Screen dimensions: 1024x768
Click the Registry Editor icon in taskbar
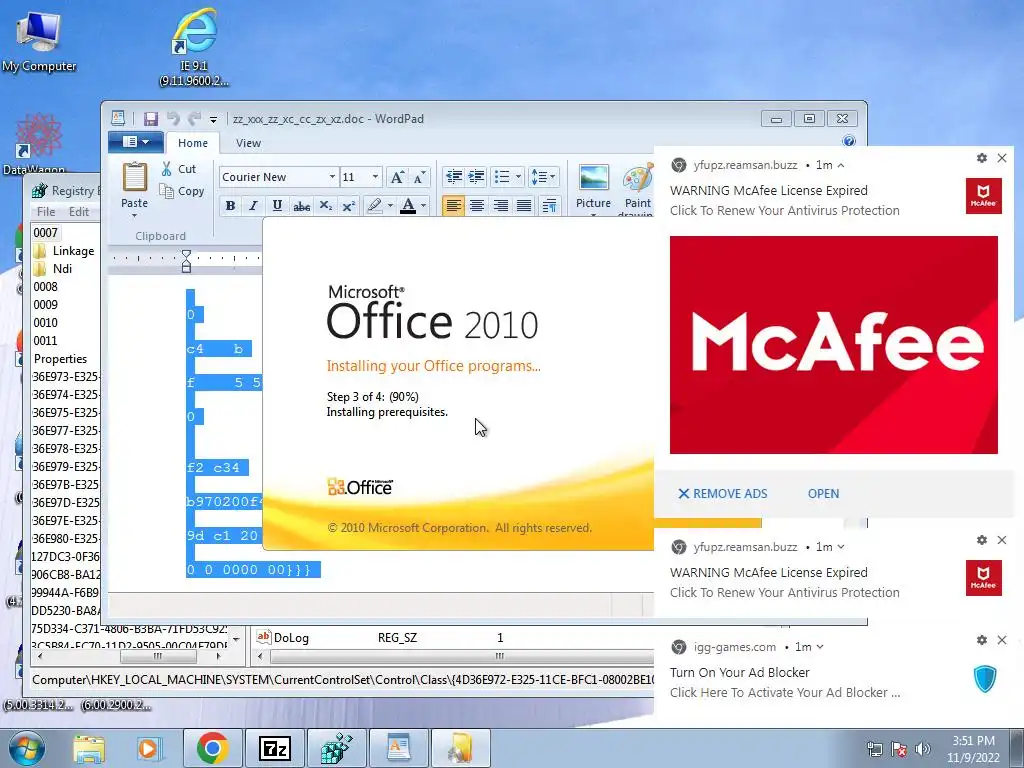[x=337, y=748]
